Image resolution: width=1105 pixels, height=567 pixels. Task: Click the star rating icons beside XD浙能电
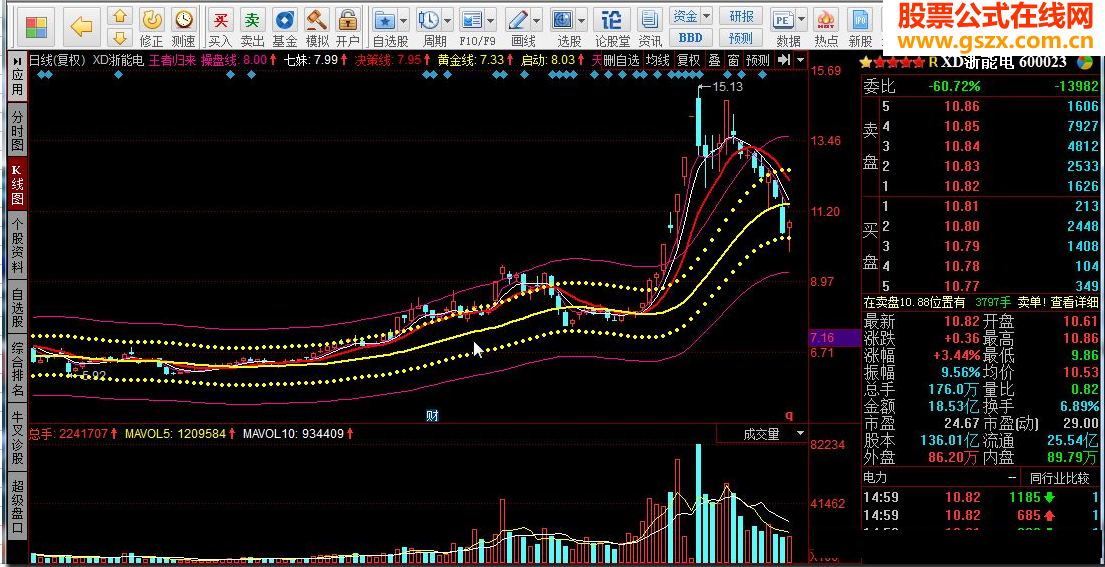(x=891, y=63)
